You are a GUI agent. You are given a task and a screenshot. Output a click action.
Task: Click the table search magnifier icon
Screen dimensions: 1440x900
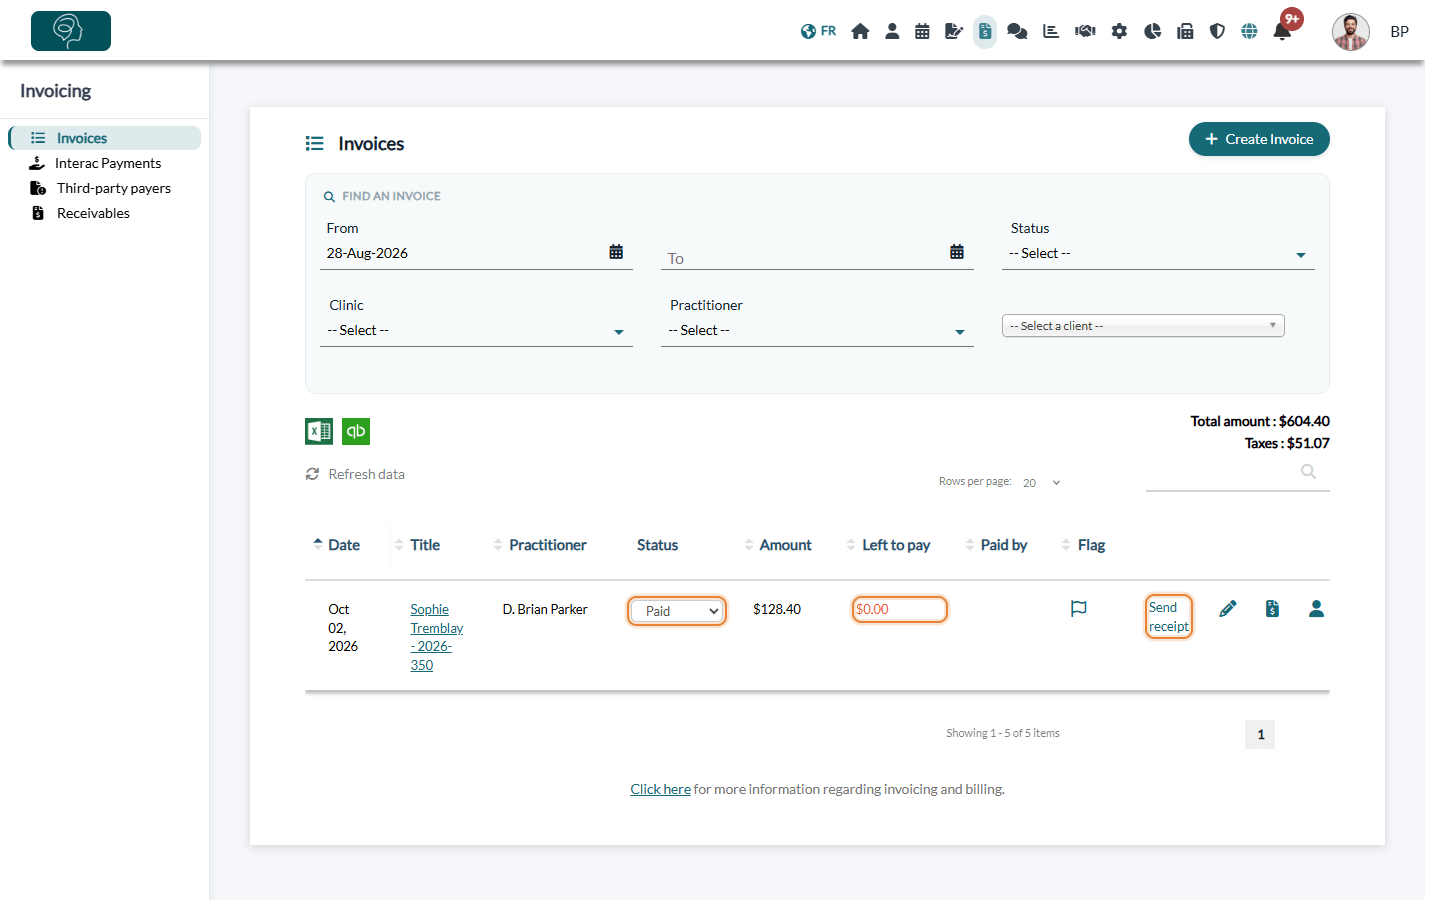click(1308, 471)
